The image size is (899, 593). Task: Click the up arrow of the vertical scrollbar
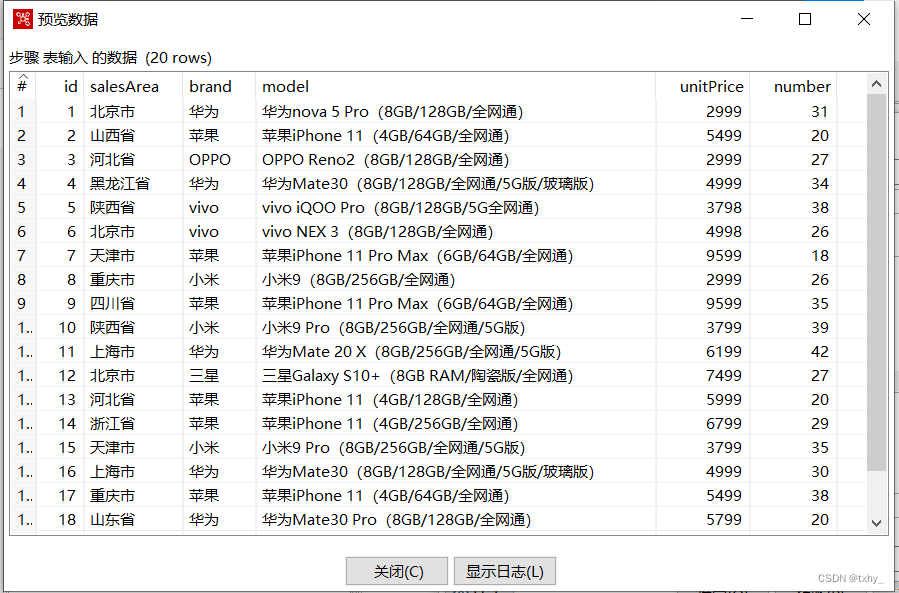pos(876,82)
